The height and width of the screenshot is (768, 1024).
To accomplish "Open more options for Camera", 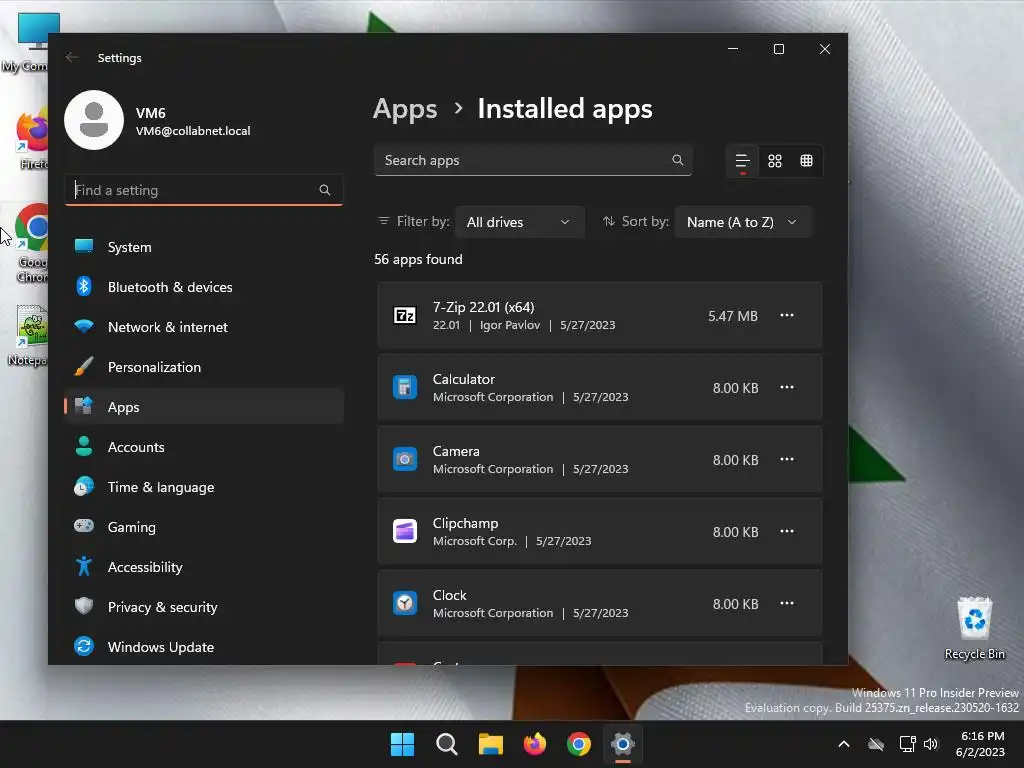I will point(787,459).
